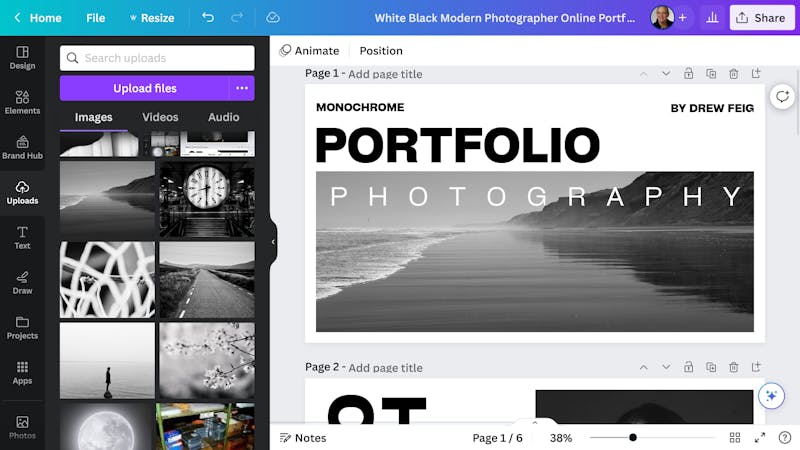
Task: Undo the last action
Action: point(208,18)
